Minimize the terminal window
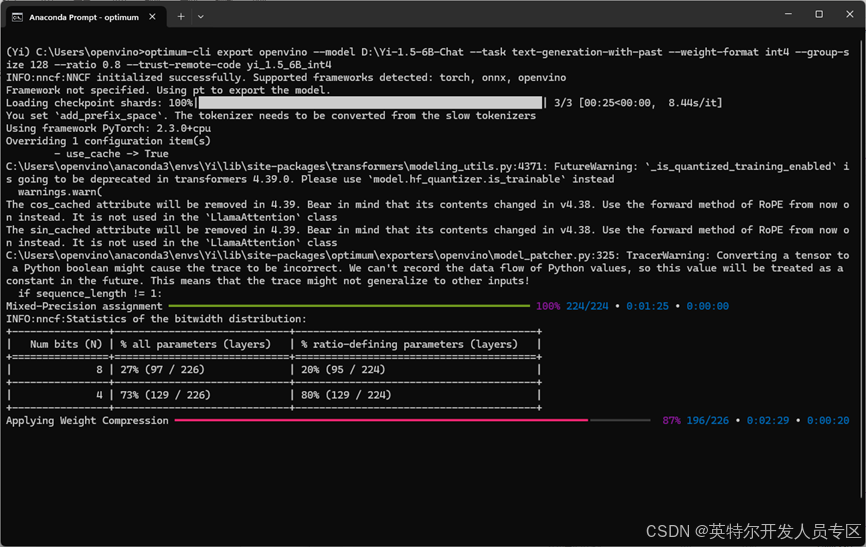 788,14
